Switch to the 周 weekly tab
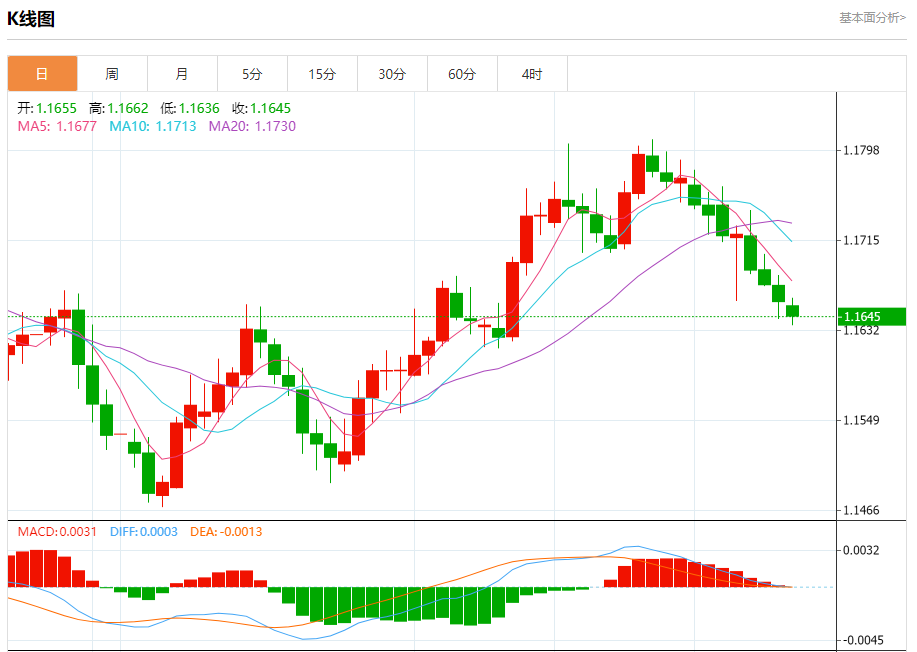Screen dimensions: 917x652 tap(112, 74)
